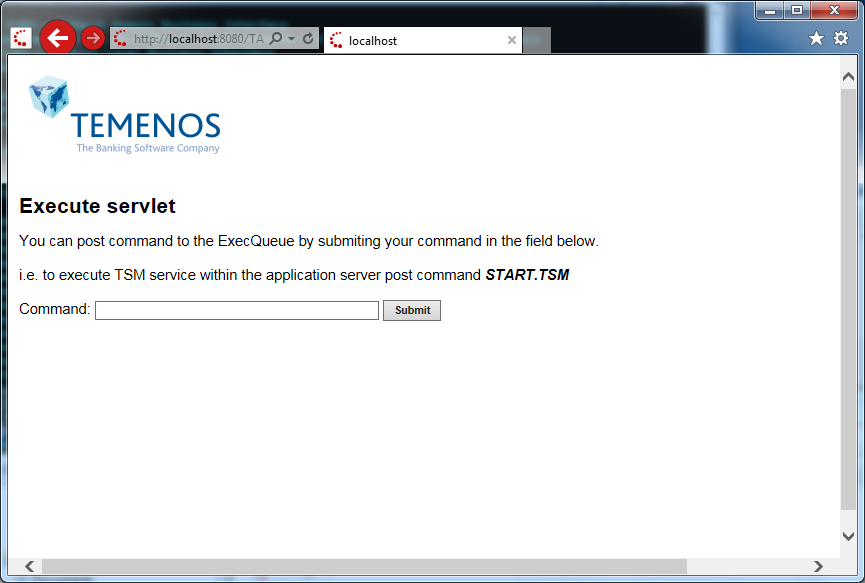Click the browser forward arrow button

pos(93,38)
